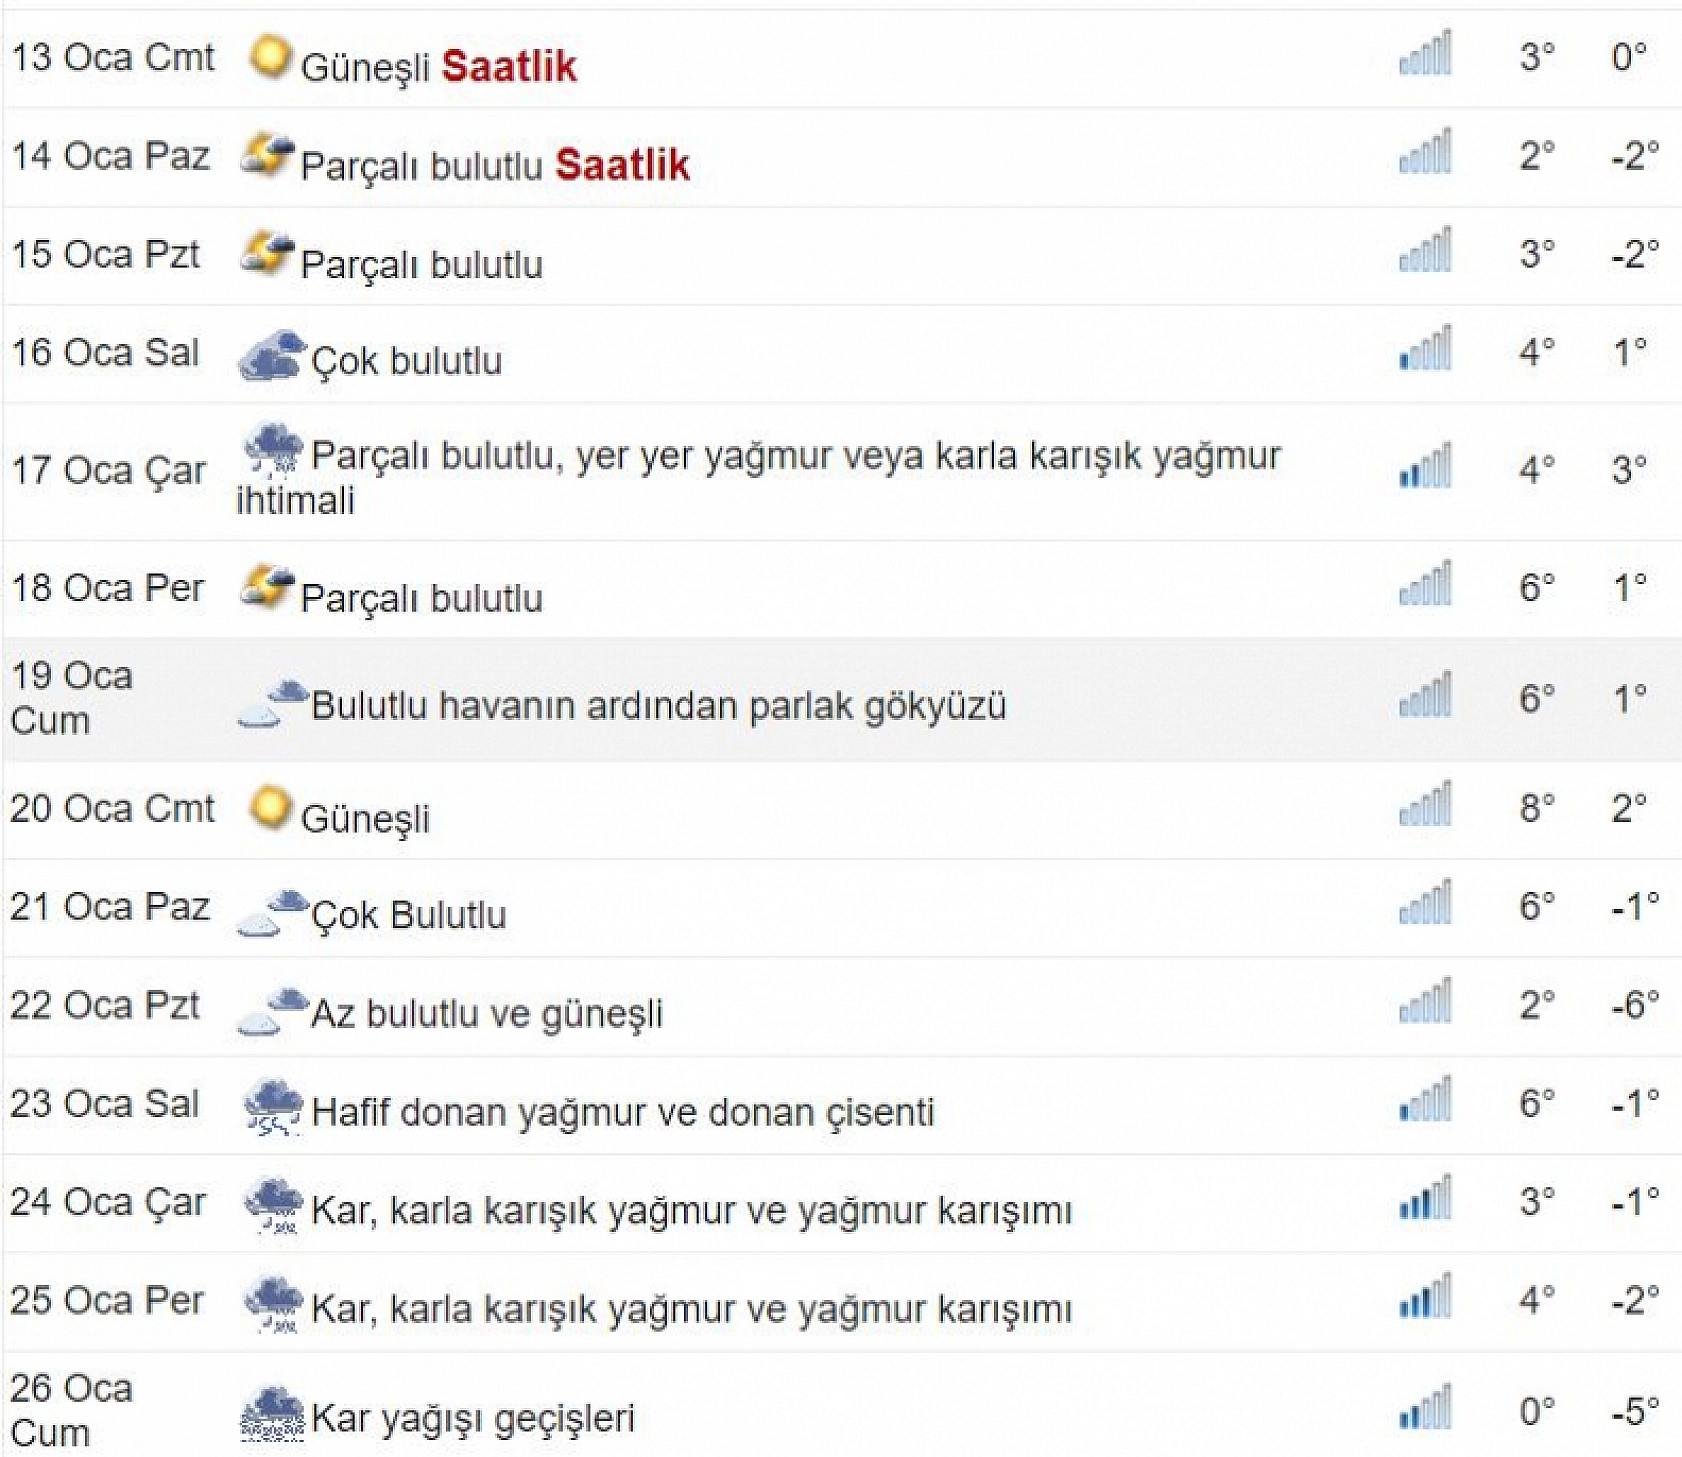Click the snow icon for 26 Oca Cum
This screenshot has height=1457, width=1682.
pyautogui.click(x=273, y=1414)
